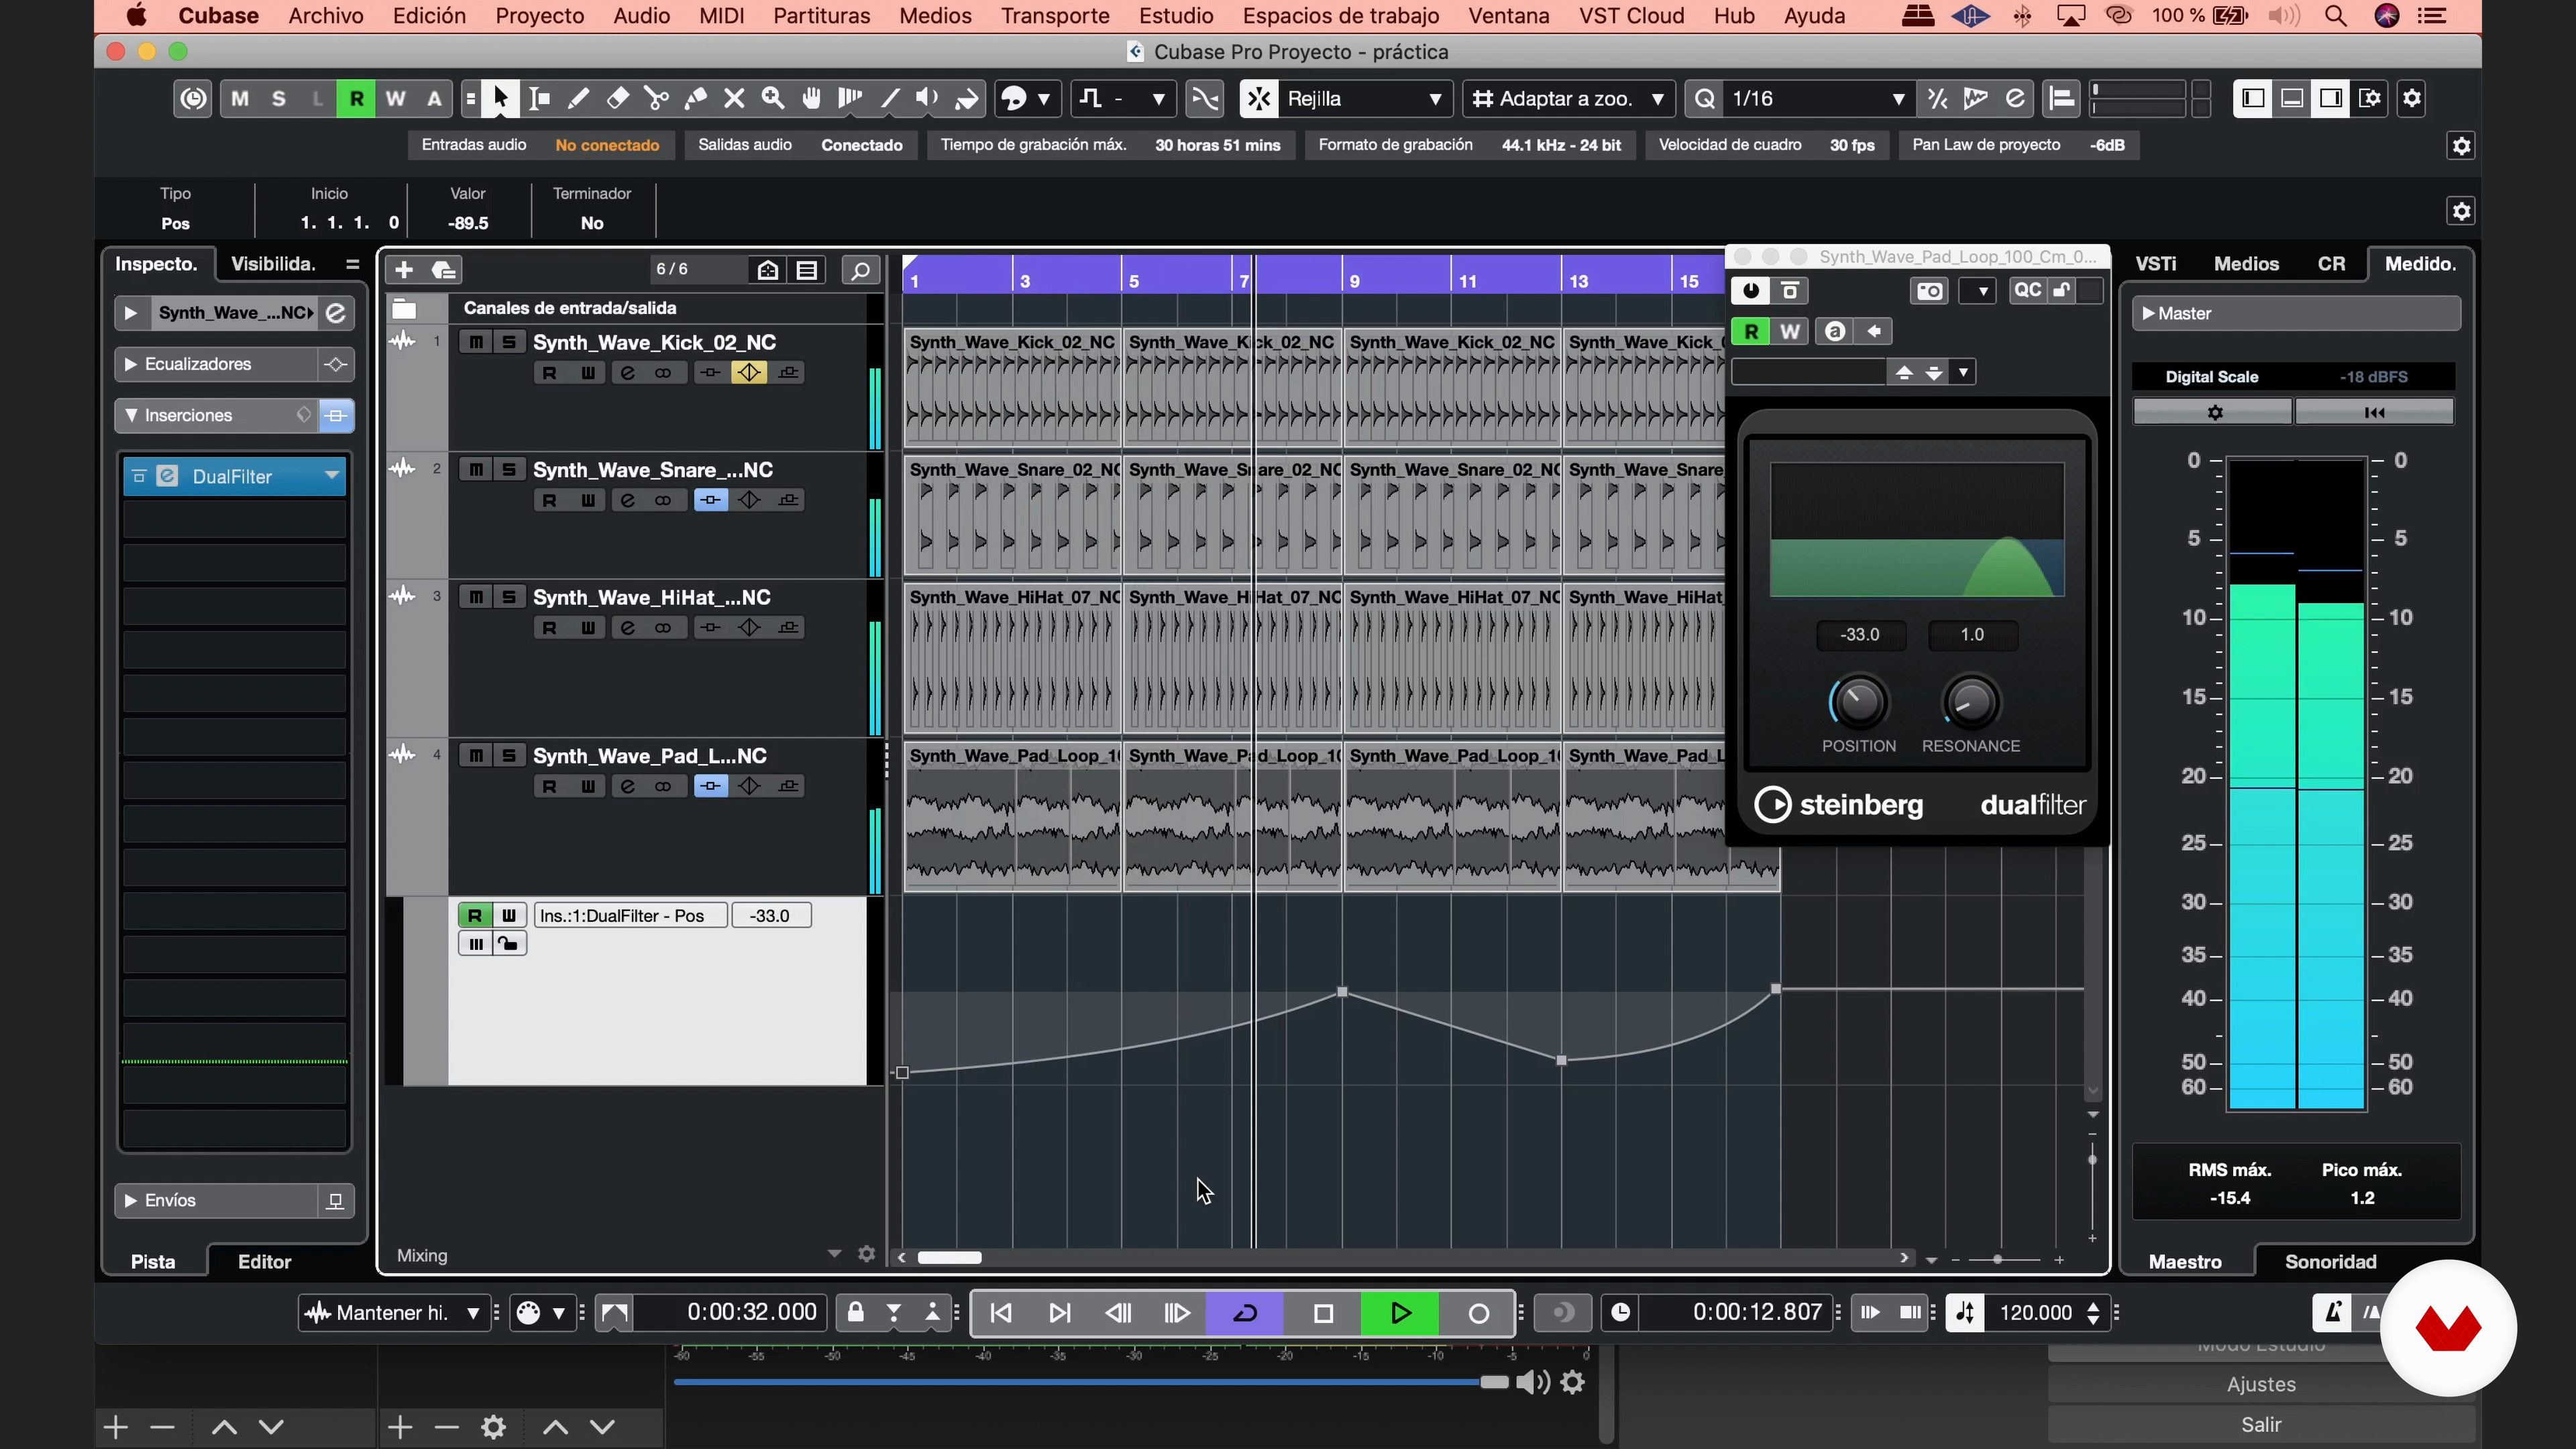Click the Salir button

click(x=2261, y=1424)
